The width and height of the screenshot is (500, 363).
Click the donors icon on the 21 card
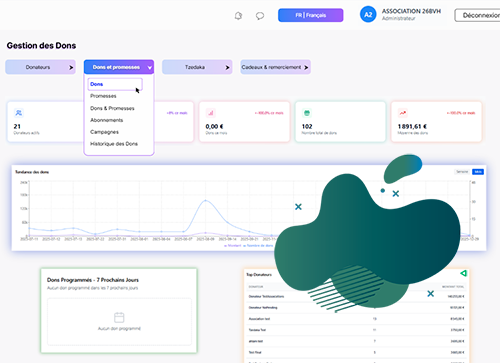[19, 113]
